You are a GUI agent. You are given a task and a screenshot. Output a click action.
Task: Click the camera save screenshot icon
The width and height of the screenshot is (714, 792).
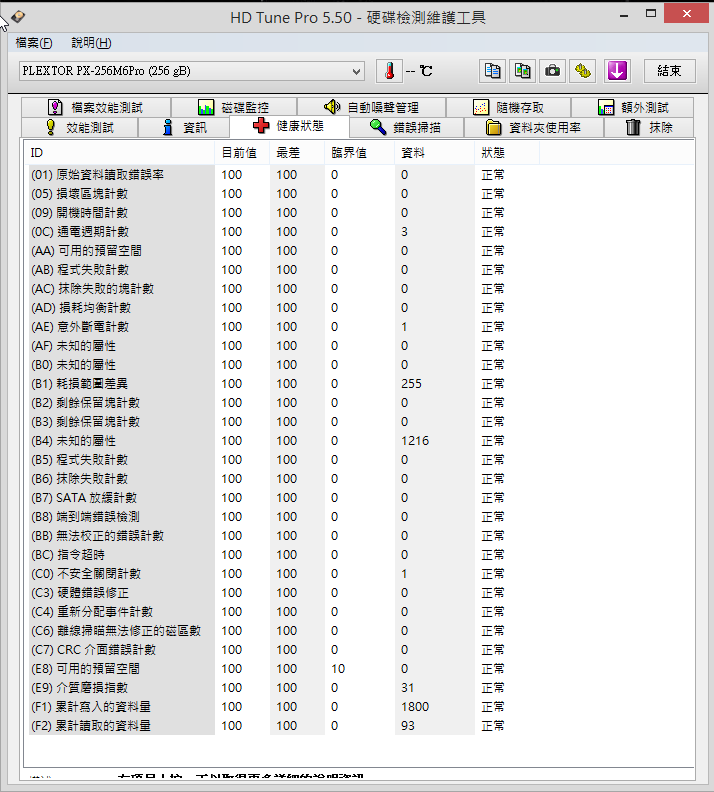pyautogui.click(x=552, y=71)
